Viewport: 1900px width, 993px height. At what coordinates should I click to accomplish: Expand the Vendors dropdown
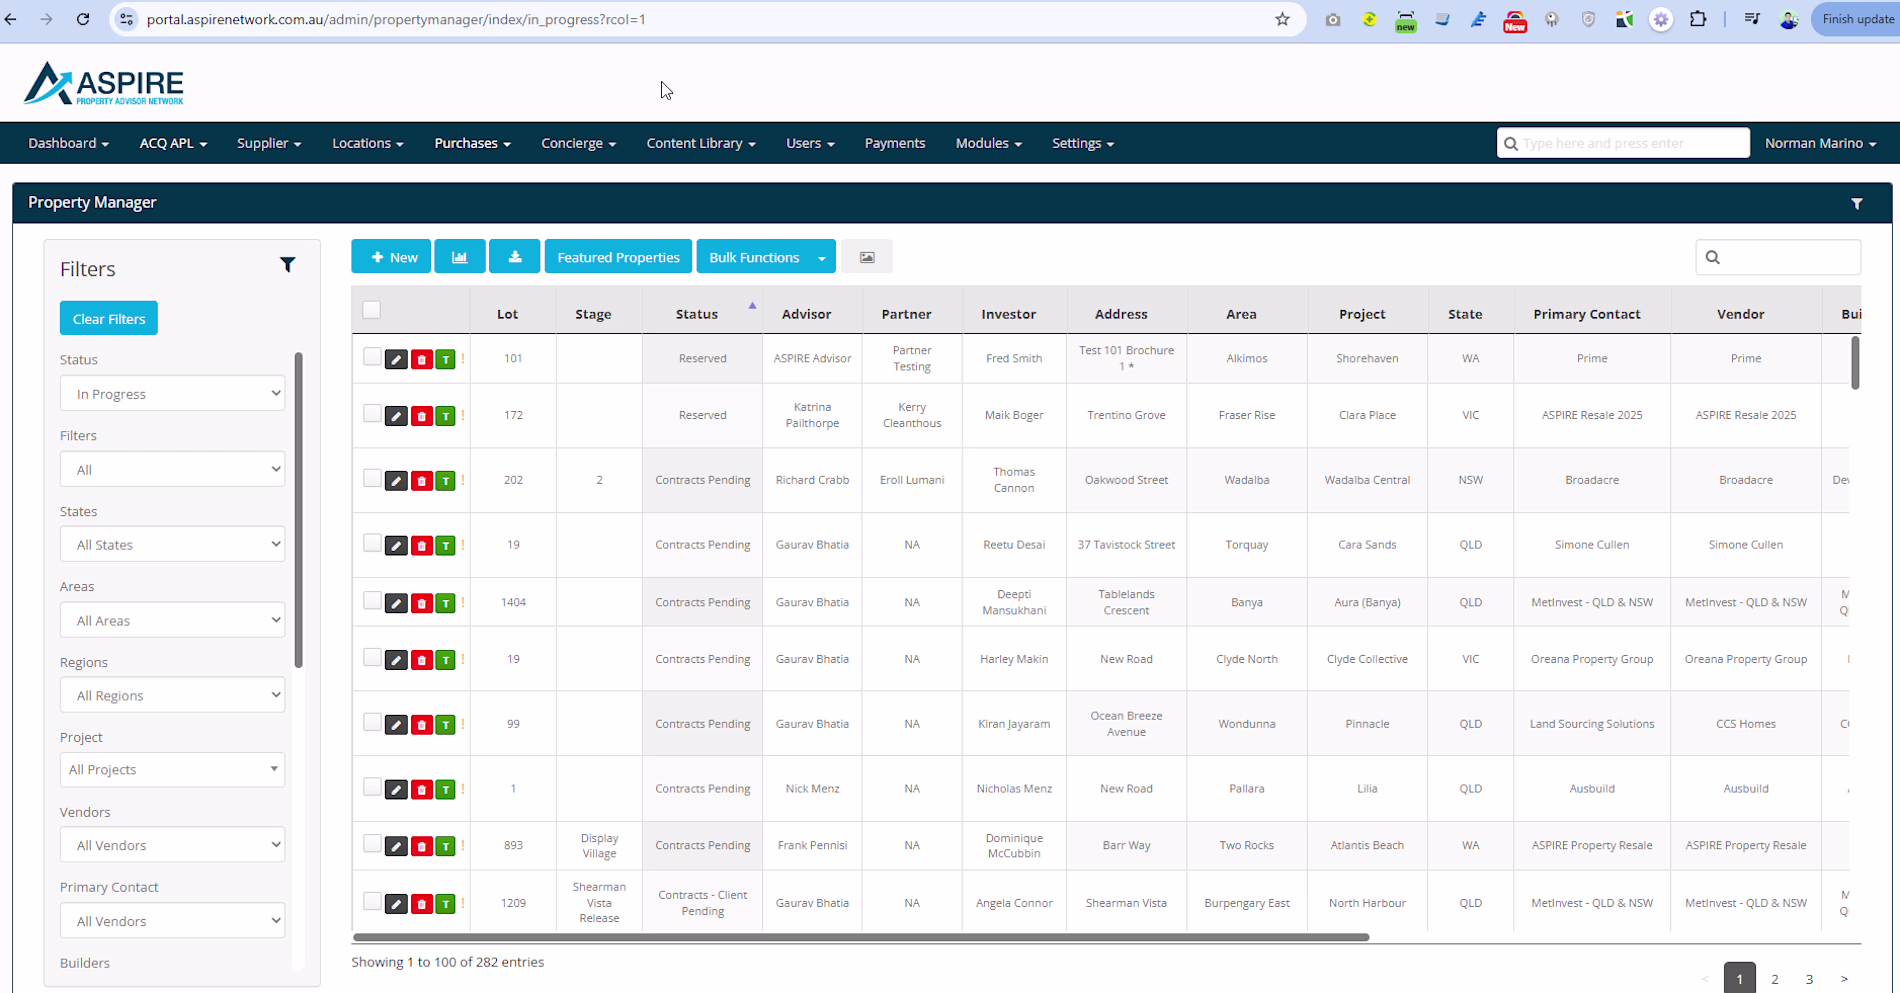tap(172, 845)
